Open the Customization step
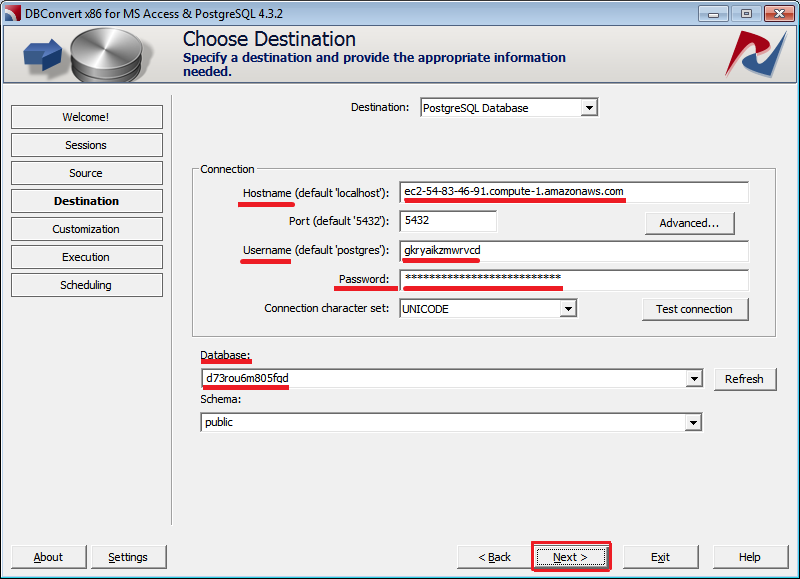The width and height of the screenshot is (800, 579). (87, 229)
